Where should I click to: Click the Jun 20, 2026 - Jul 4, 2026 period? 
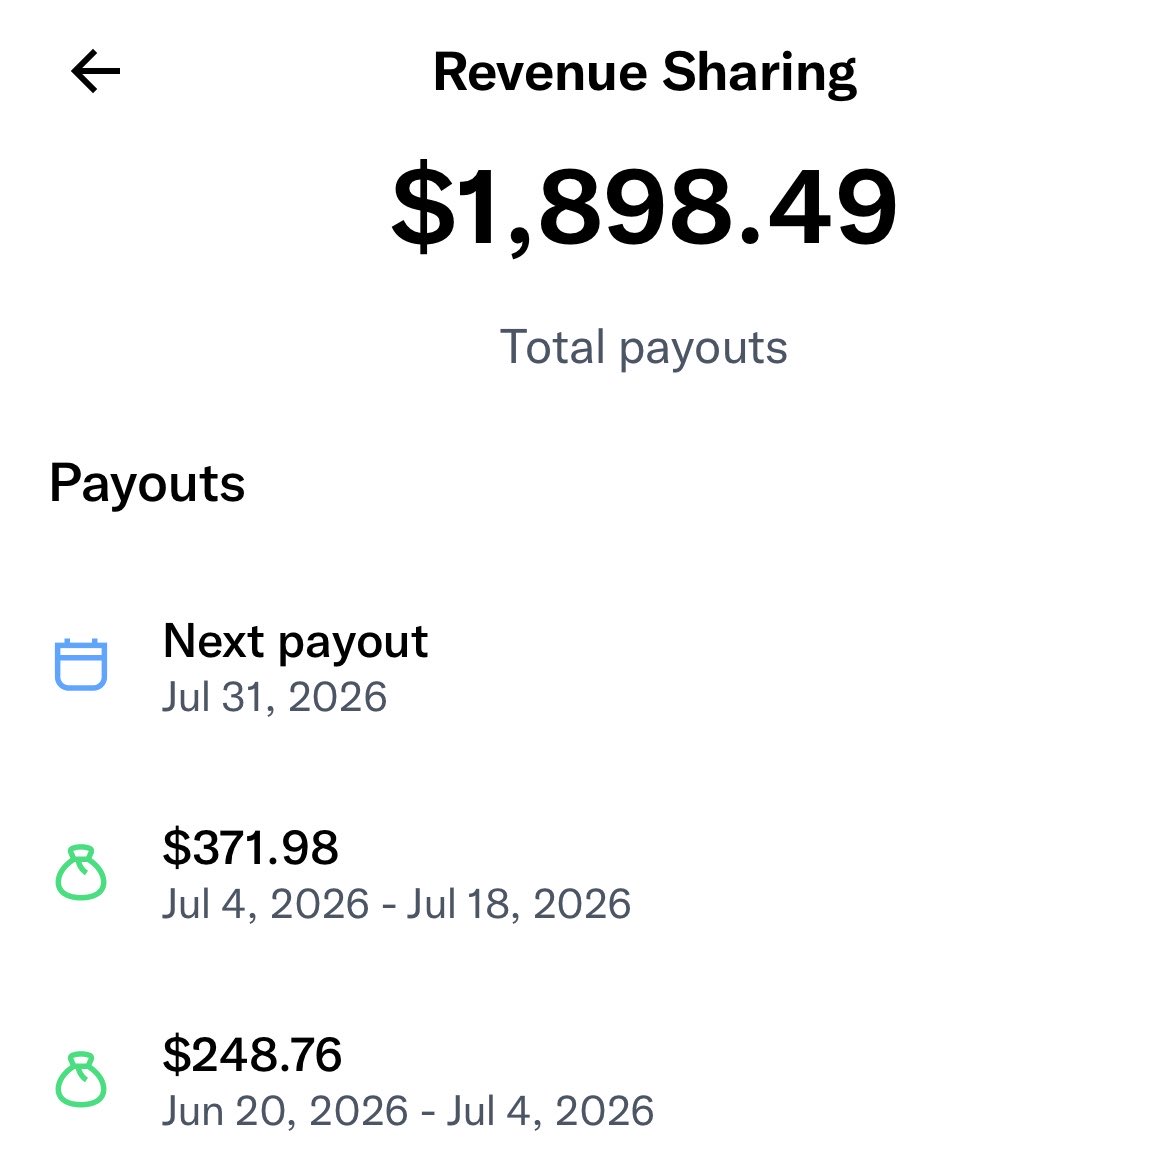(x=408, y=1111)
